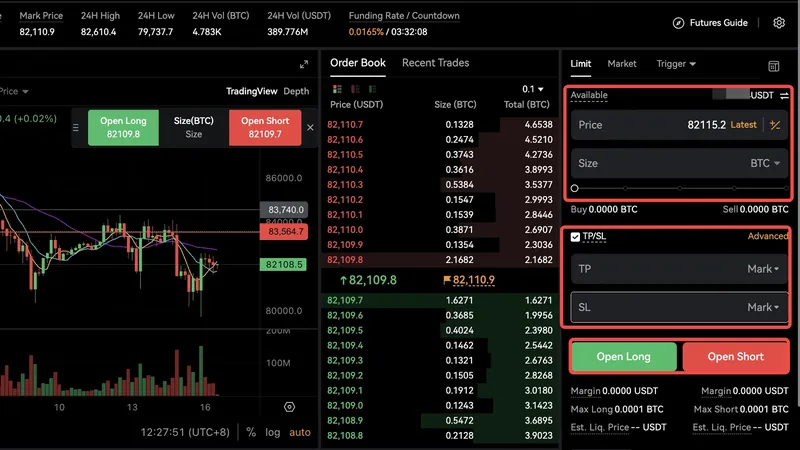This screenshot has height=450, width=800.
Task: Open the Futures Guide compass icon
Action: pos(678,23)
